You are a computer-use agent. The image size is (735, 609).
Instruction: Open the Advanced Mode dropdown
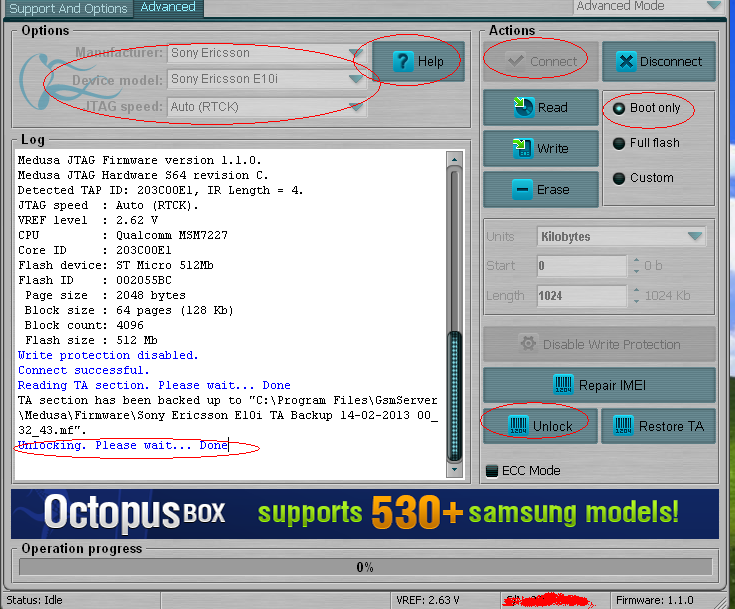(713, 6)
